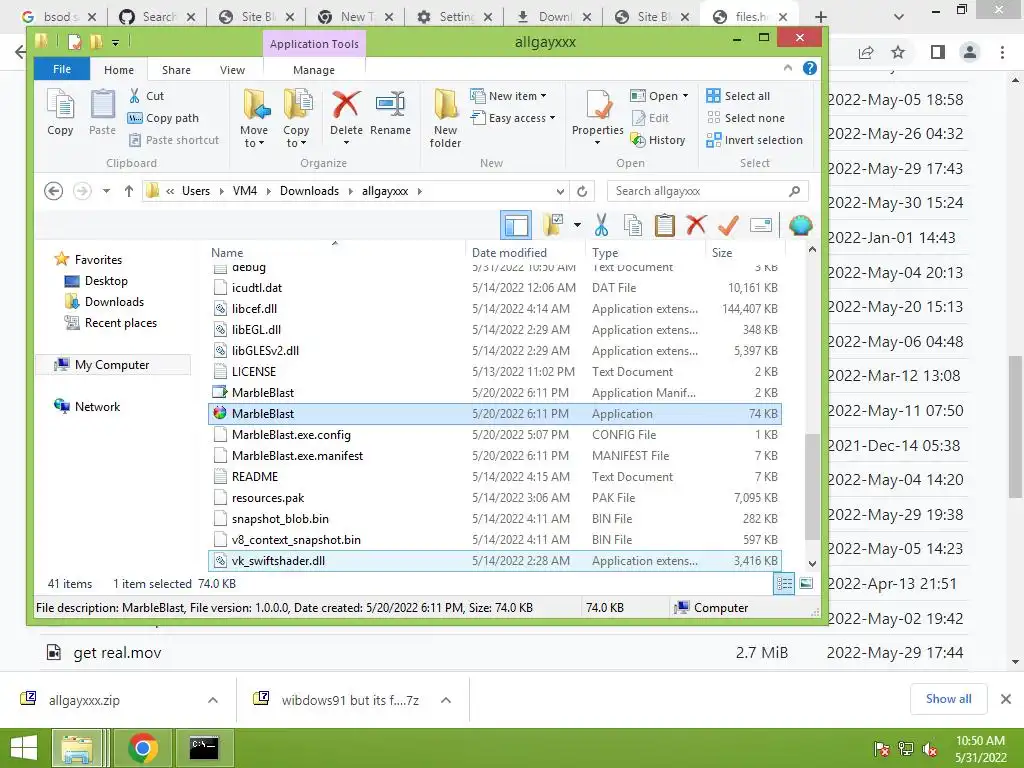This screenshot has width=1024, height=768.
Task: Click Cut in the Clipboard group
Action: 146,96
